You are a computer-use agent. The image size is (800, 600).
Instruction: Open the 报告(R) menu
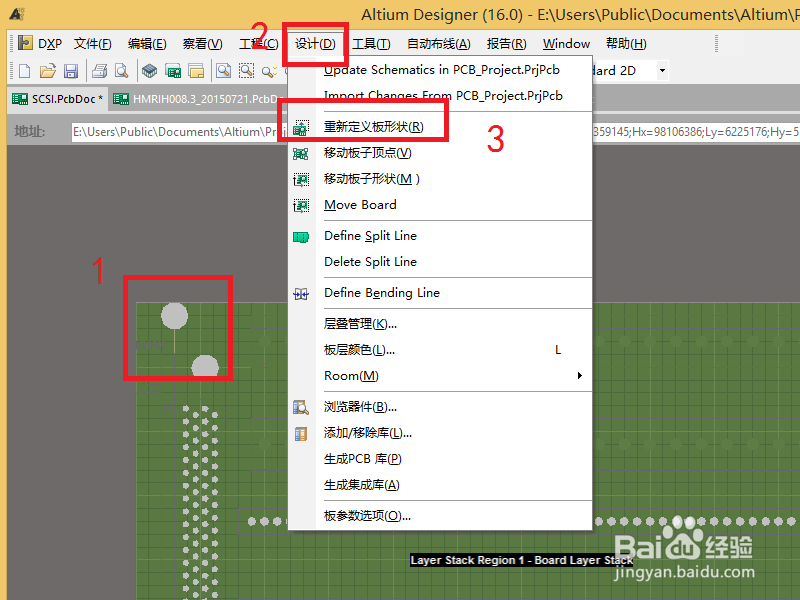pos(506,44)
